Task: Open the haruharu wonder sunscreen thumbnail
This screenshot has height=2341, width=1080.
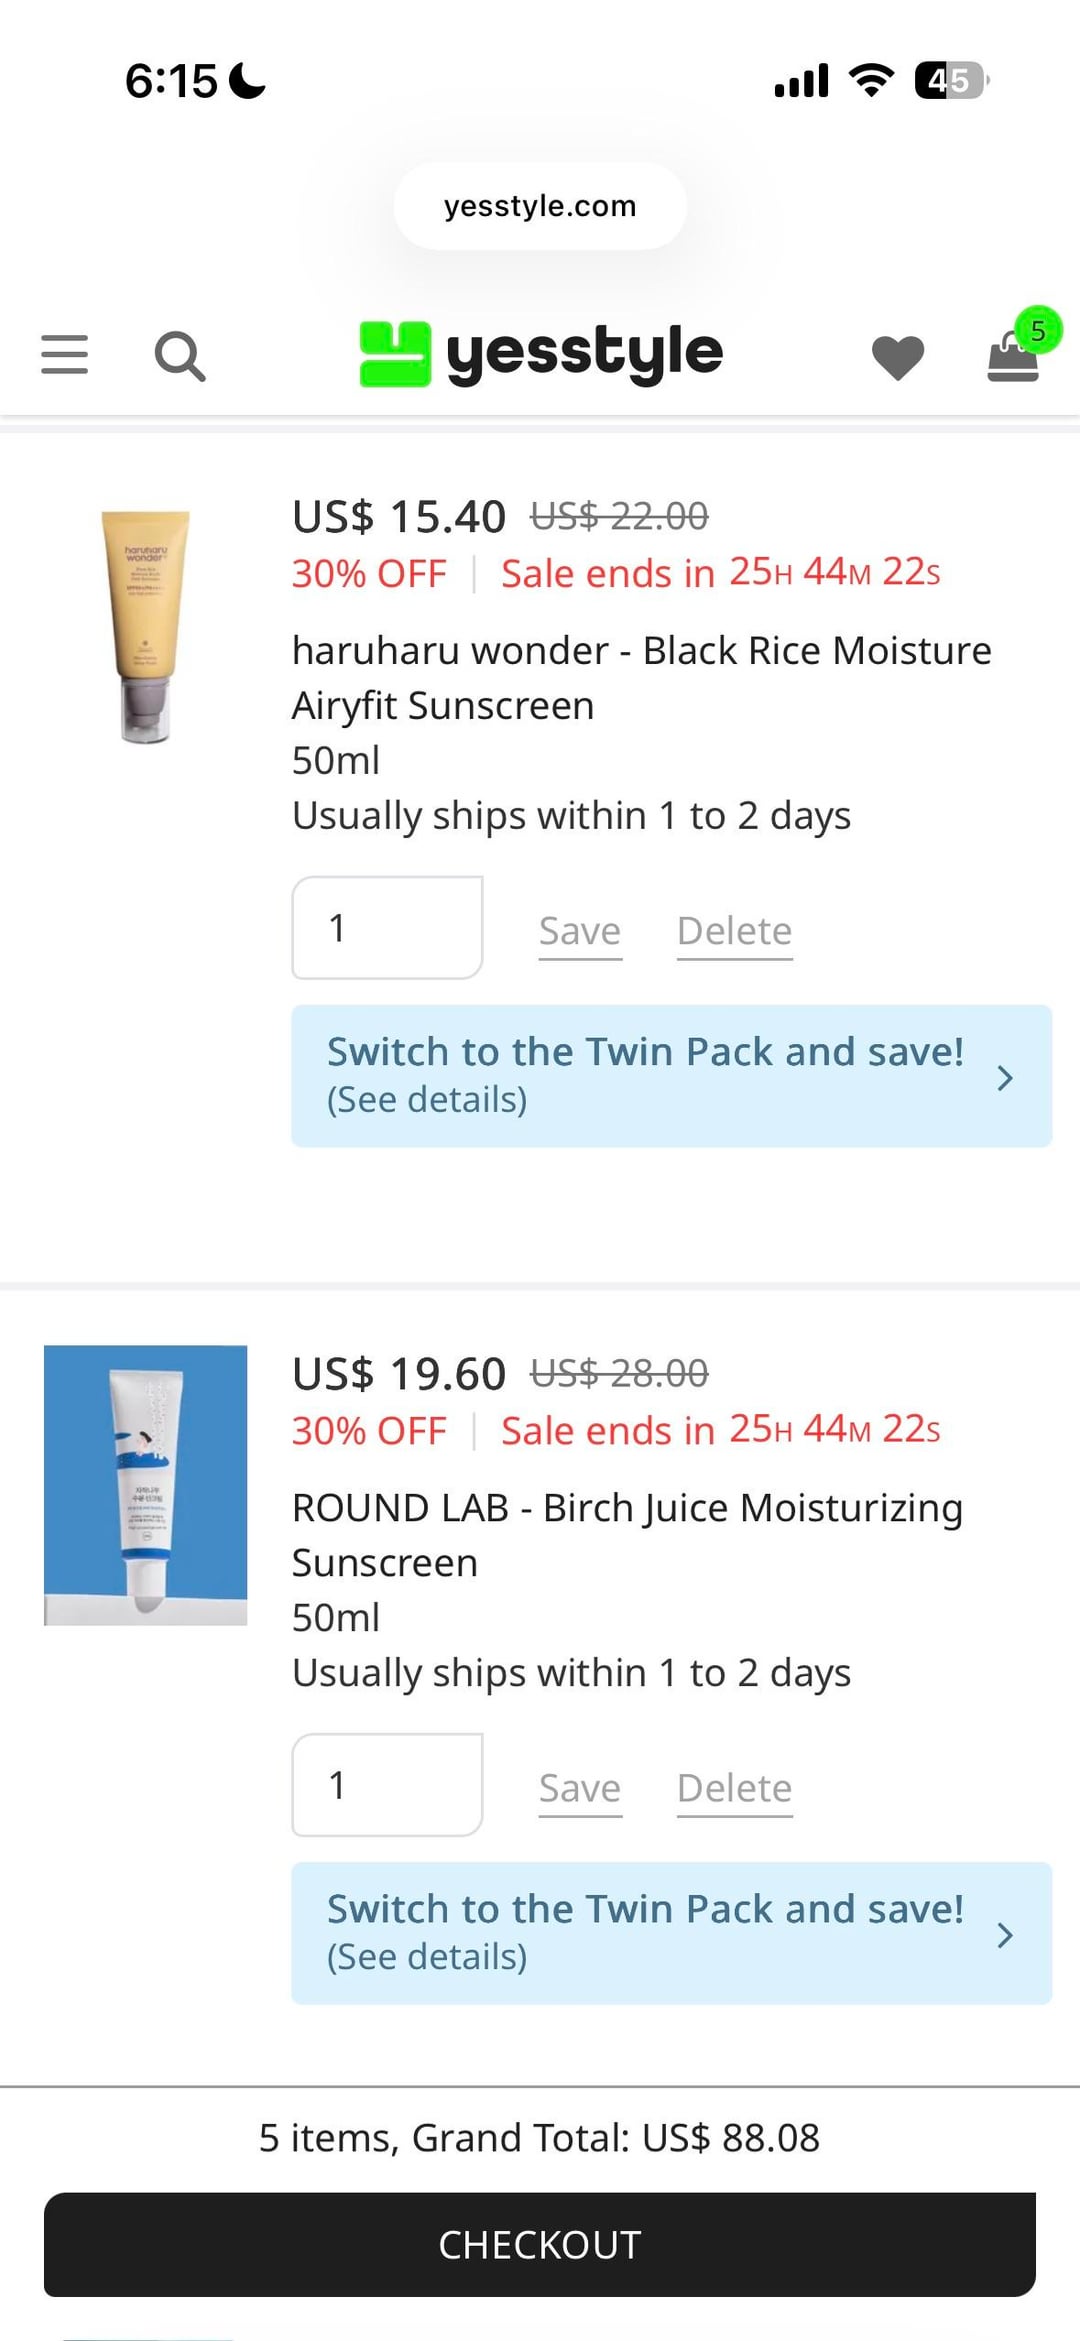Action: tap(146, 627)
